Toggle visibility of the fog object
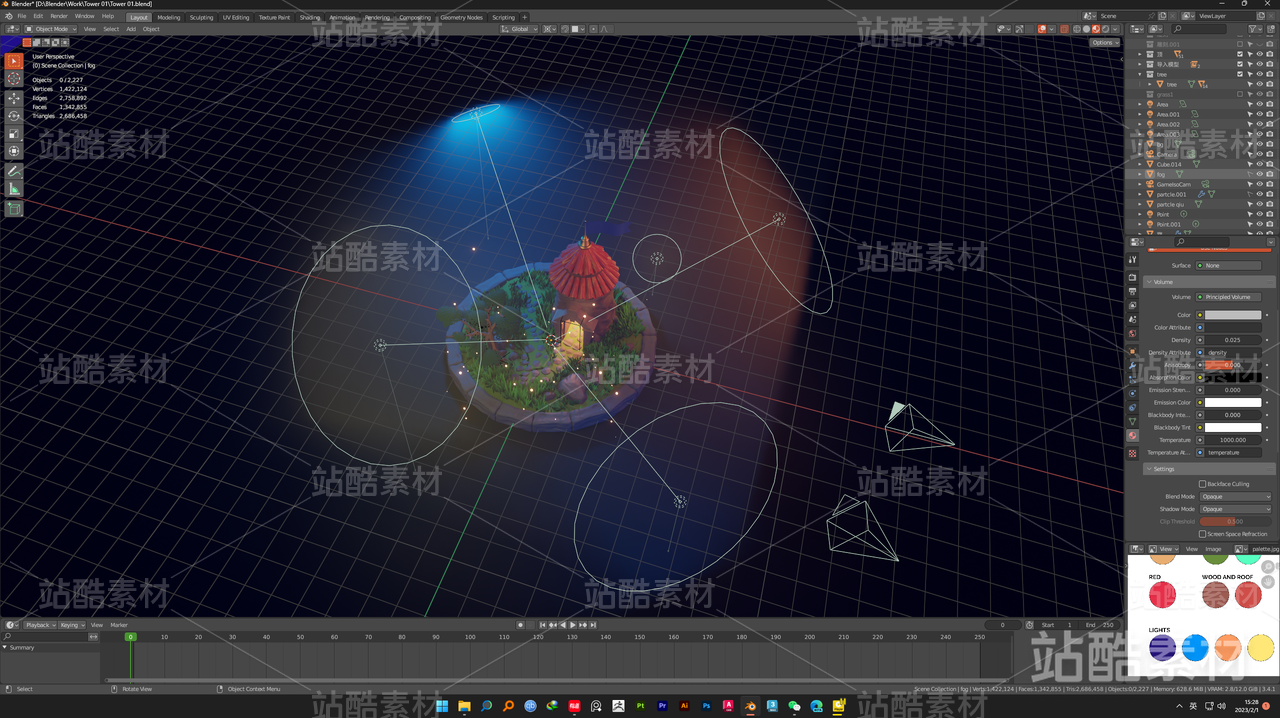The width and height of the screenshot is (1280, 718). (1260, 174)
